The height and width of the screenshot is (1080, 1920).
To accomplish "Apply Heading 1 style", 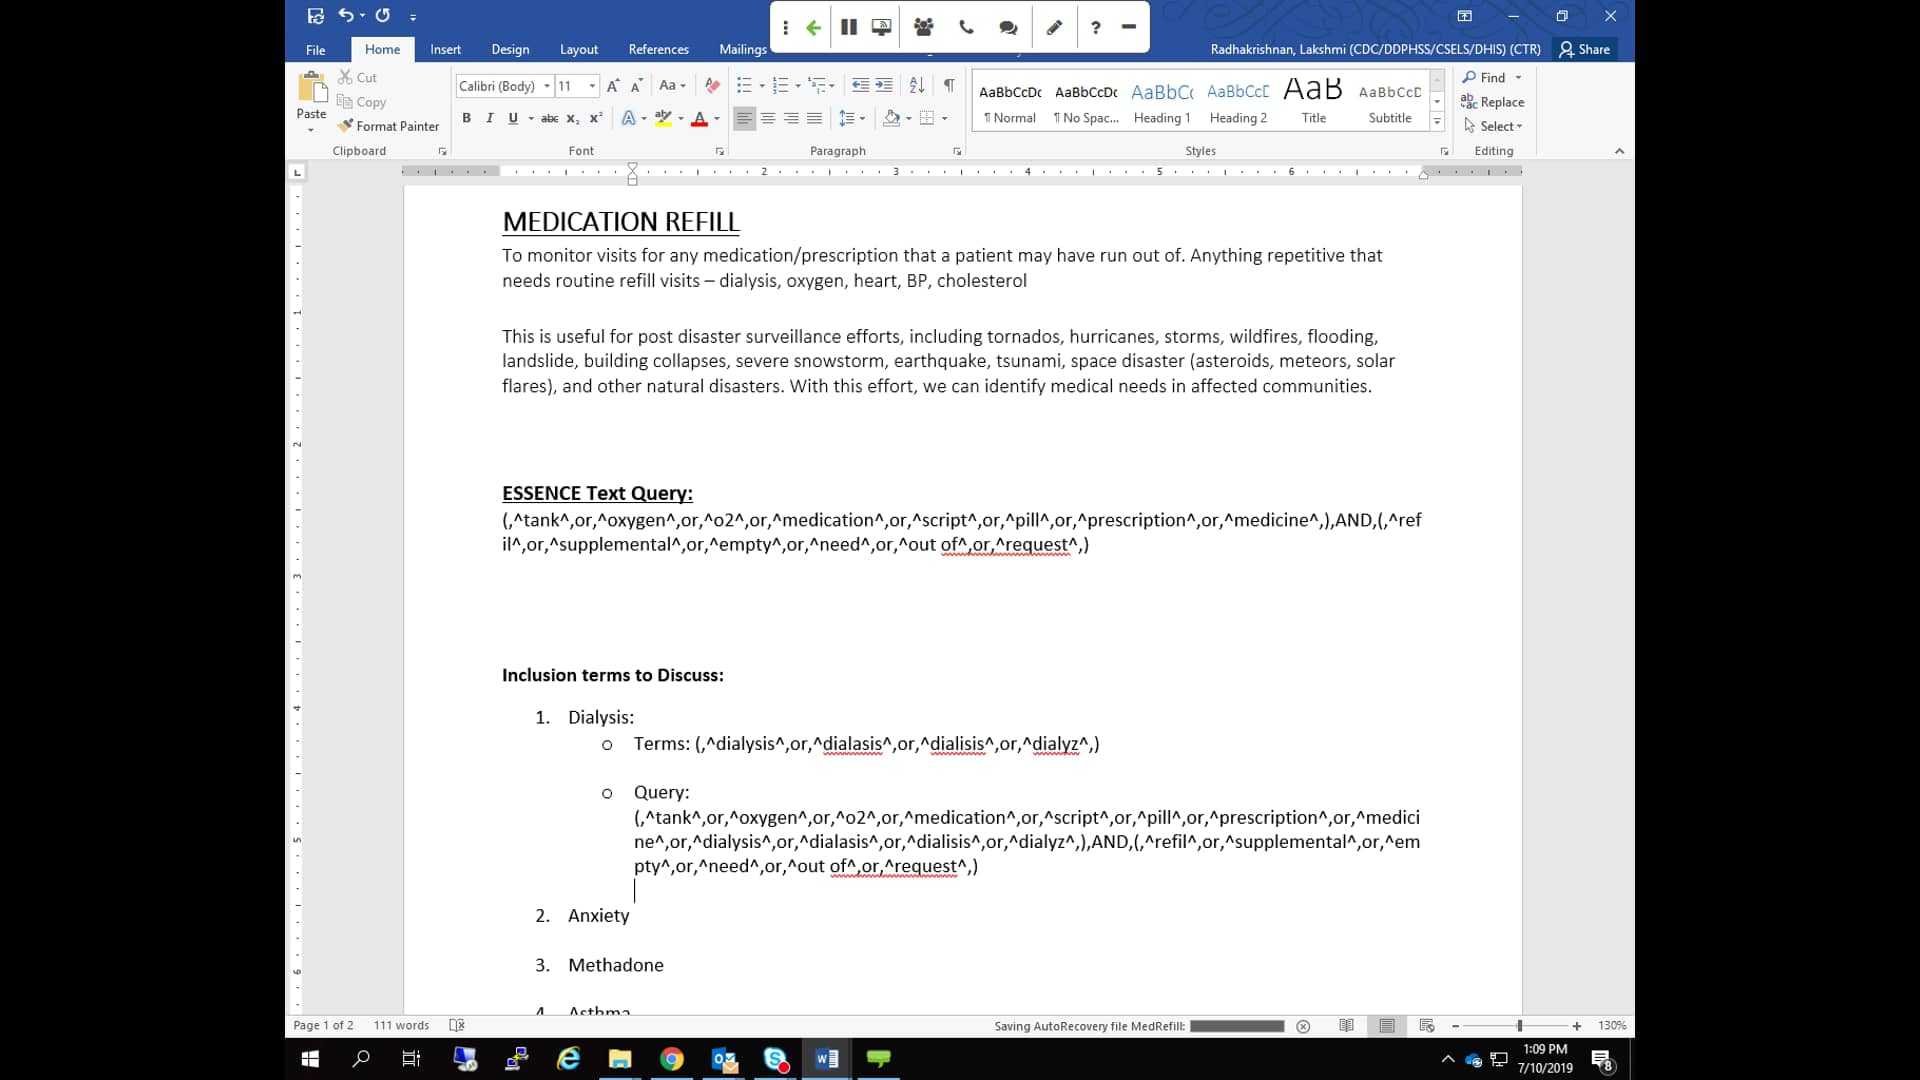I will click(x=1162, y=102).
